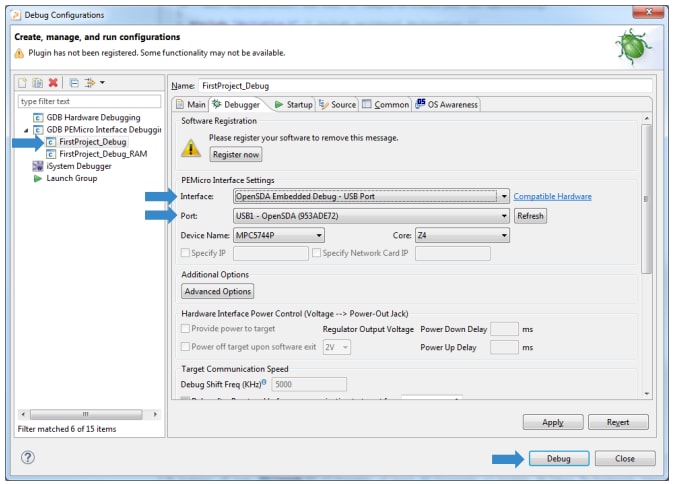Switch to the Startup tab

292,104
